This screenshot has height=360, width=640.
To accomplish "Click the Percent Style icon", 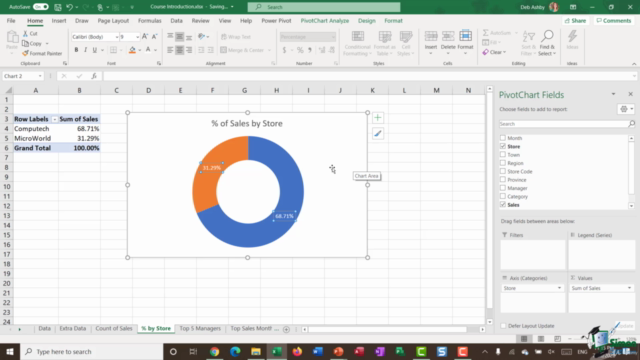I will [x=300, y=50].
